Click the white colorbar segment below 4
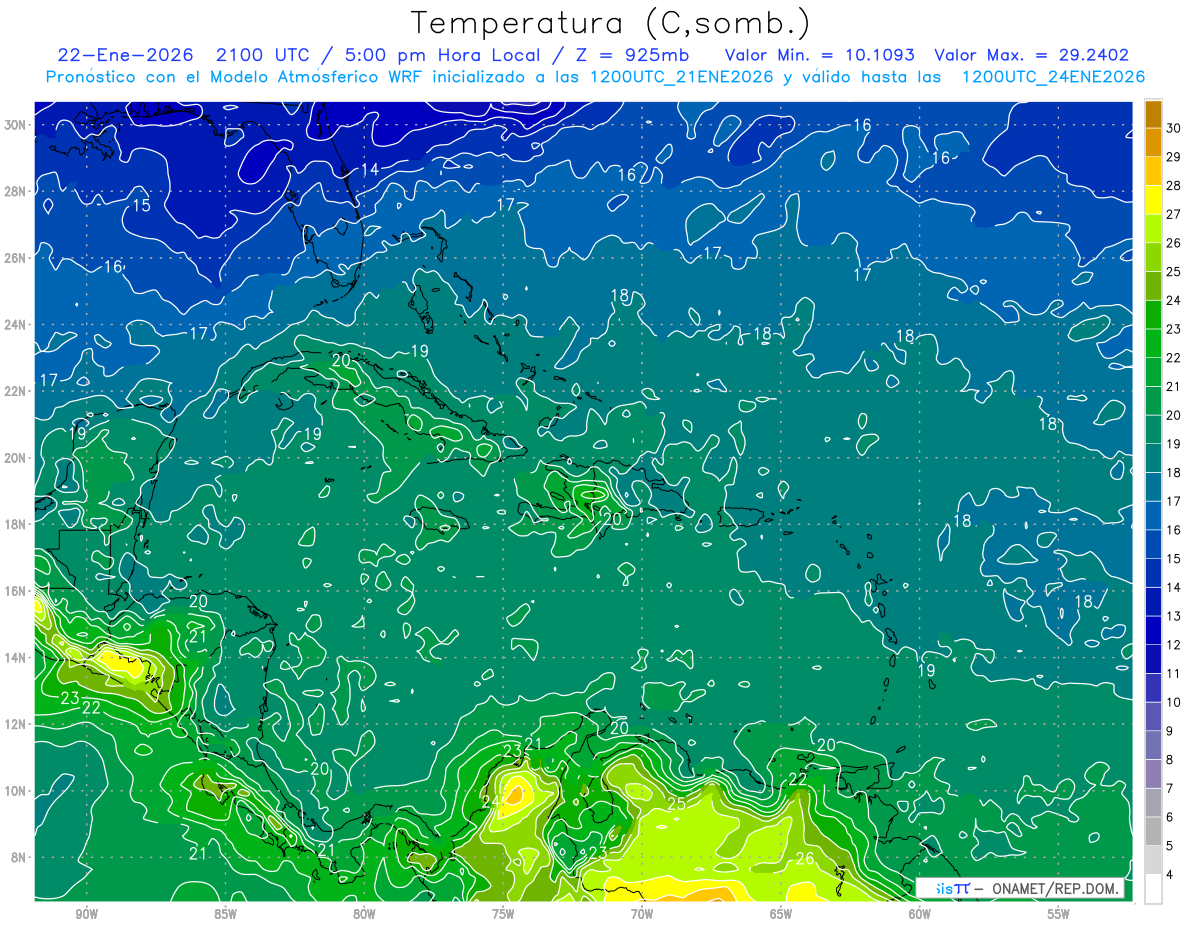Viewport: 1200px width, 927px height. click(1153, 889)
